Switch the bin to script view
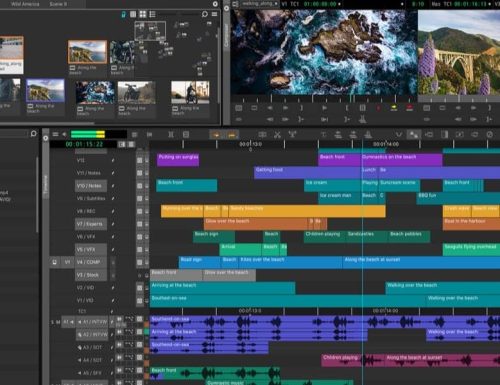Viewport: 500px width, 385px height. pos(152,14)
